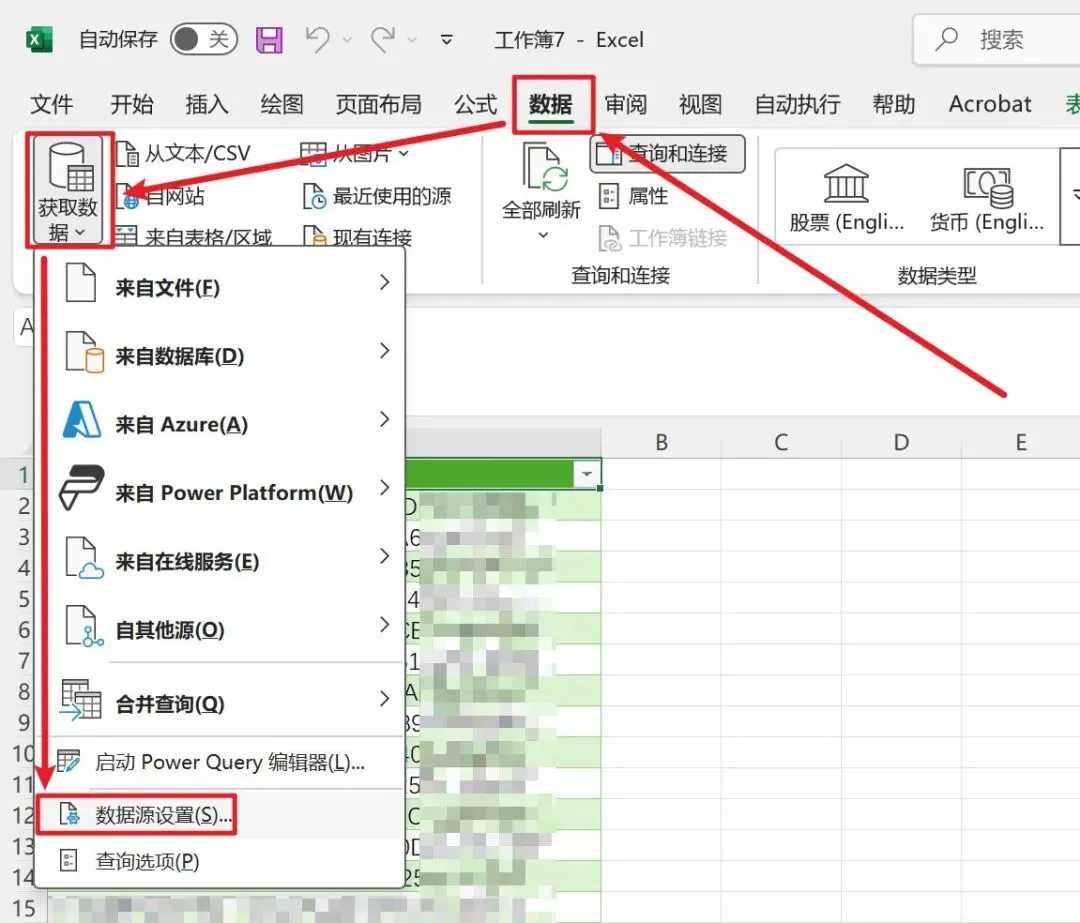Switch to the 开始 (Home) tab

(x=132, y=105)
